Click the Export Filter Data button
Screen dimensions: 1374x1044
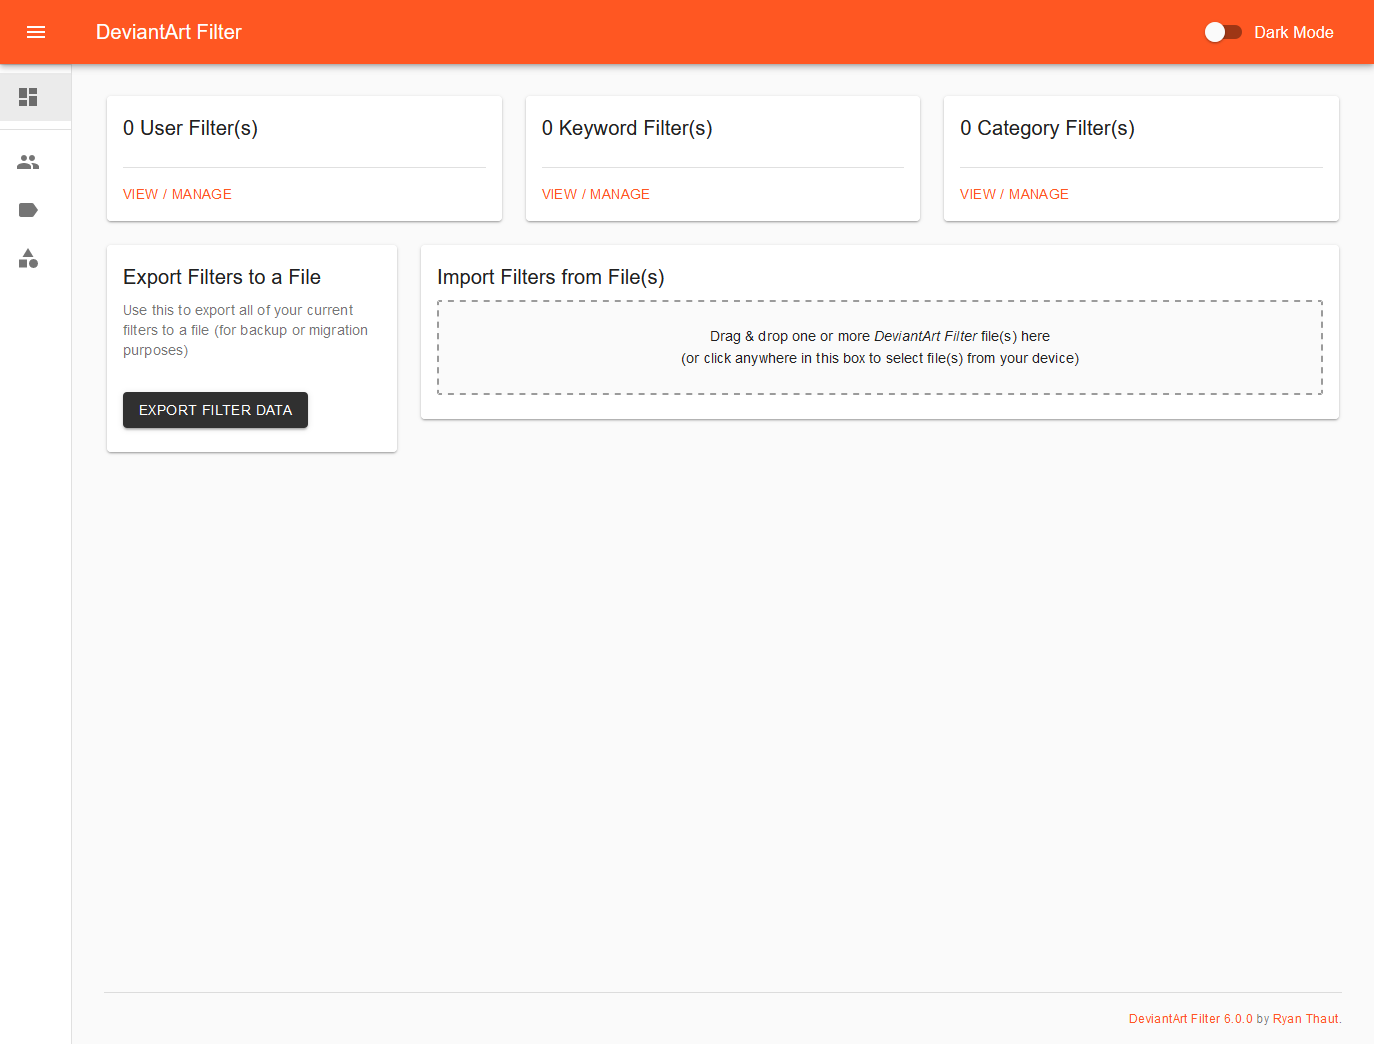click(215, 410)
